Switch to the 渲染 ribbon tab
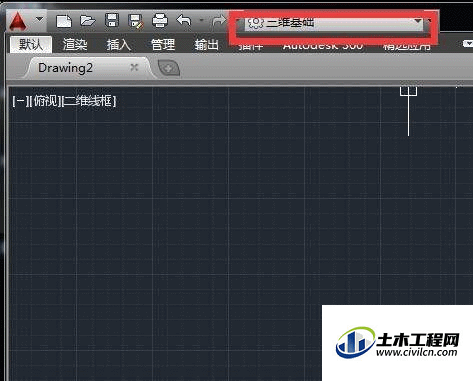The width and height of the screenshot is (473, 381). tap(75, 45)
